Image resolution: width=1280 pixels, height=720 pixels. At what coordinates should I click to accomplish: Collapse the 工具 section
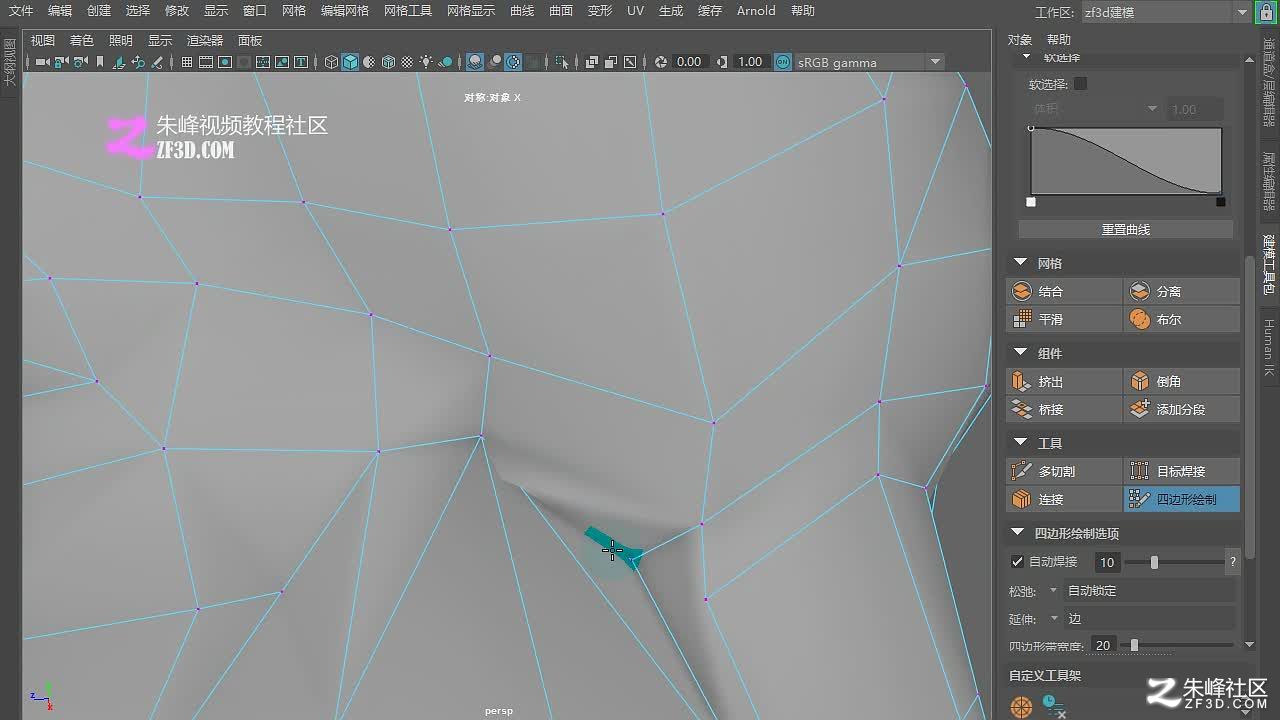coord(1020,443)
